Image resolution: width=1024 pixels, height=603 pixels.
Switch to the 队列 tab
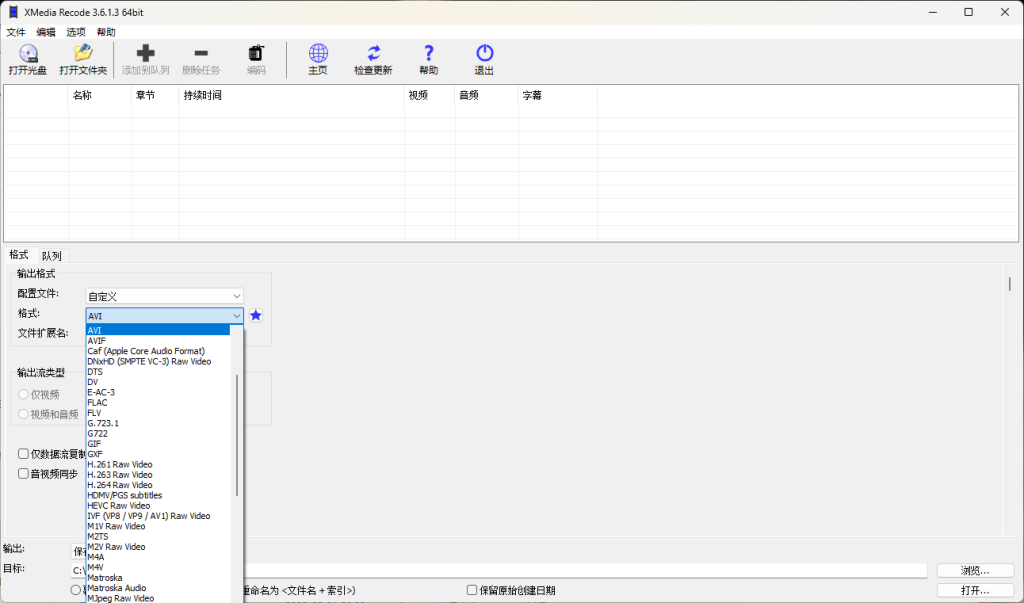51,256
